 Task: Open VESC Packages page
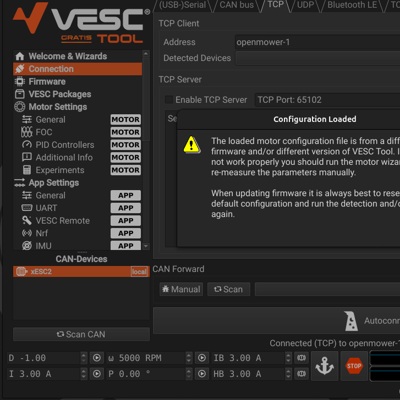point(77,94)
